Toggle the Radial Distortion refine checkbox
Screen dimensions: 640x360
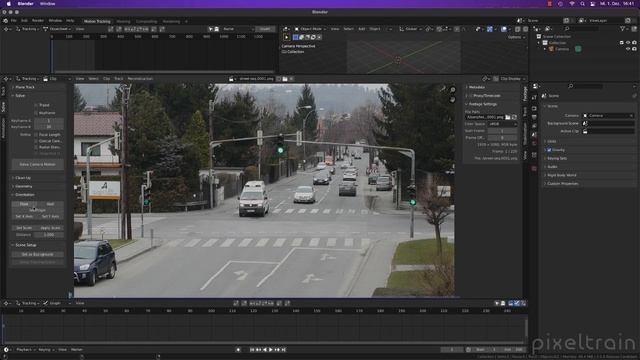coord(36,147)
